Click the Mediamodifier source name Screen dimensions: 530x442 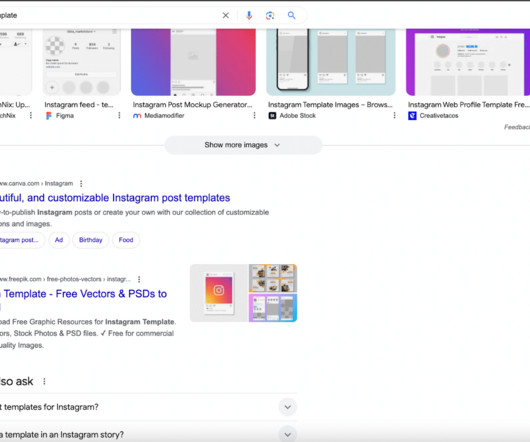(164, 116)
